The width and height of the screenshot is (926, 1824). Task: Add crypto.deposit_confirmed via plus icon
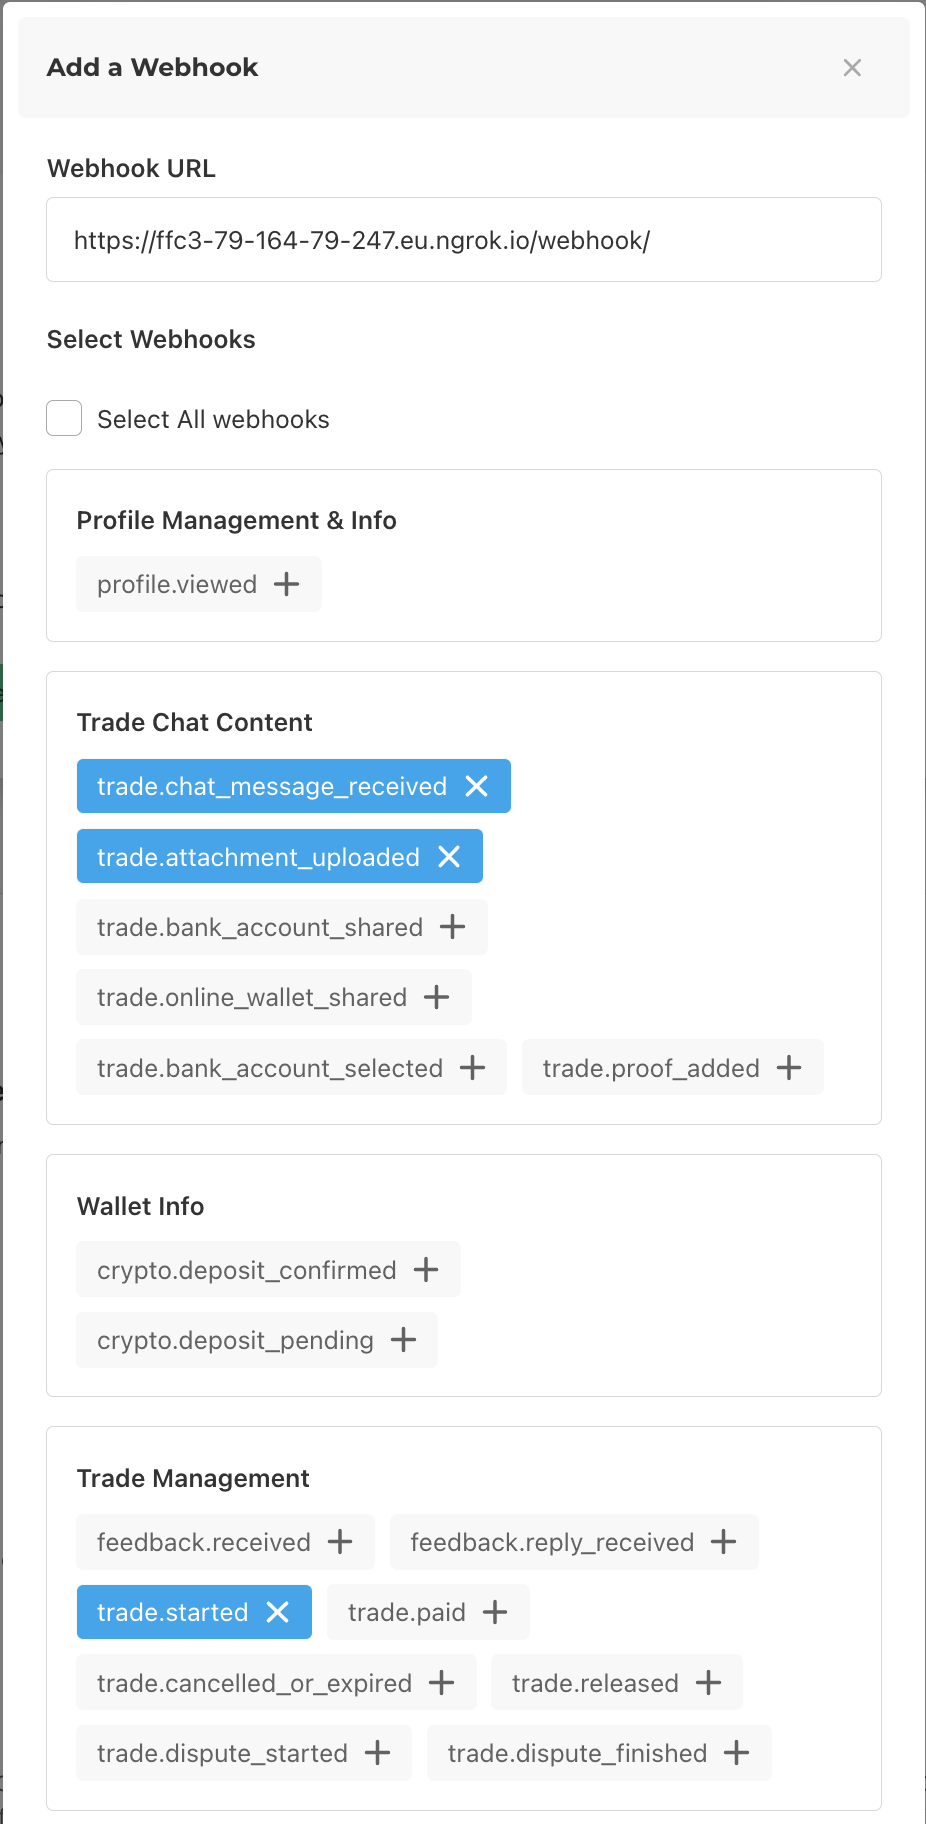(426, 1270)
